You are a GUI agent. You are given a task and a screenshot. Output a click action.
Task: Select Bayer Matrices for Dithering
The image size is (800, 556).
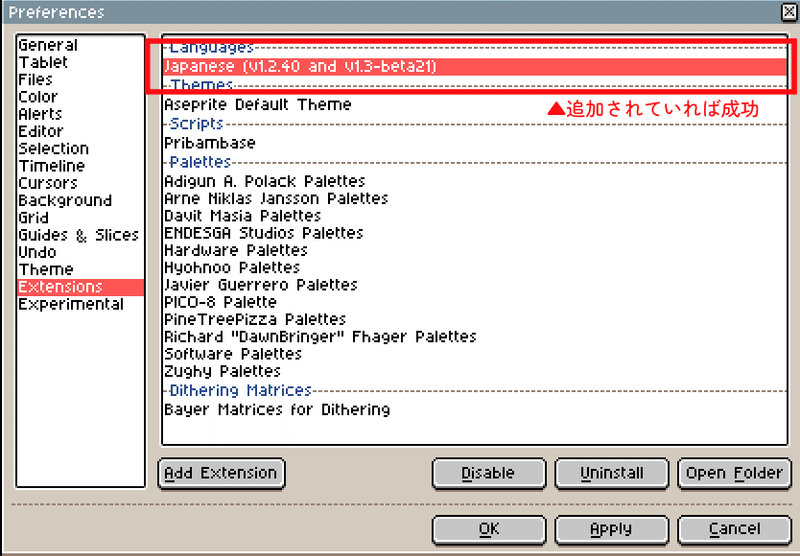click(474, 410)
